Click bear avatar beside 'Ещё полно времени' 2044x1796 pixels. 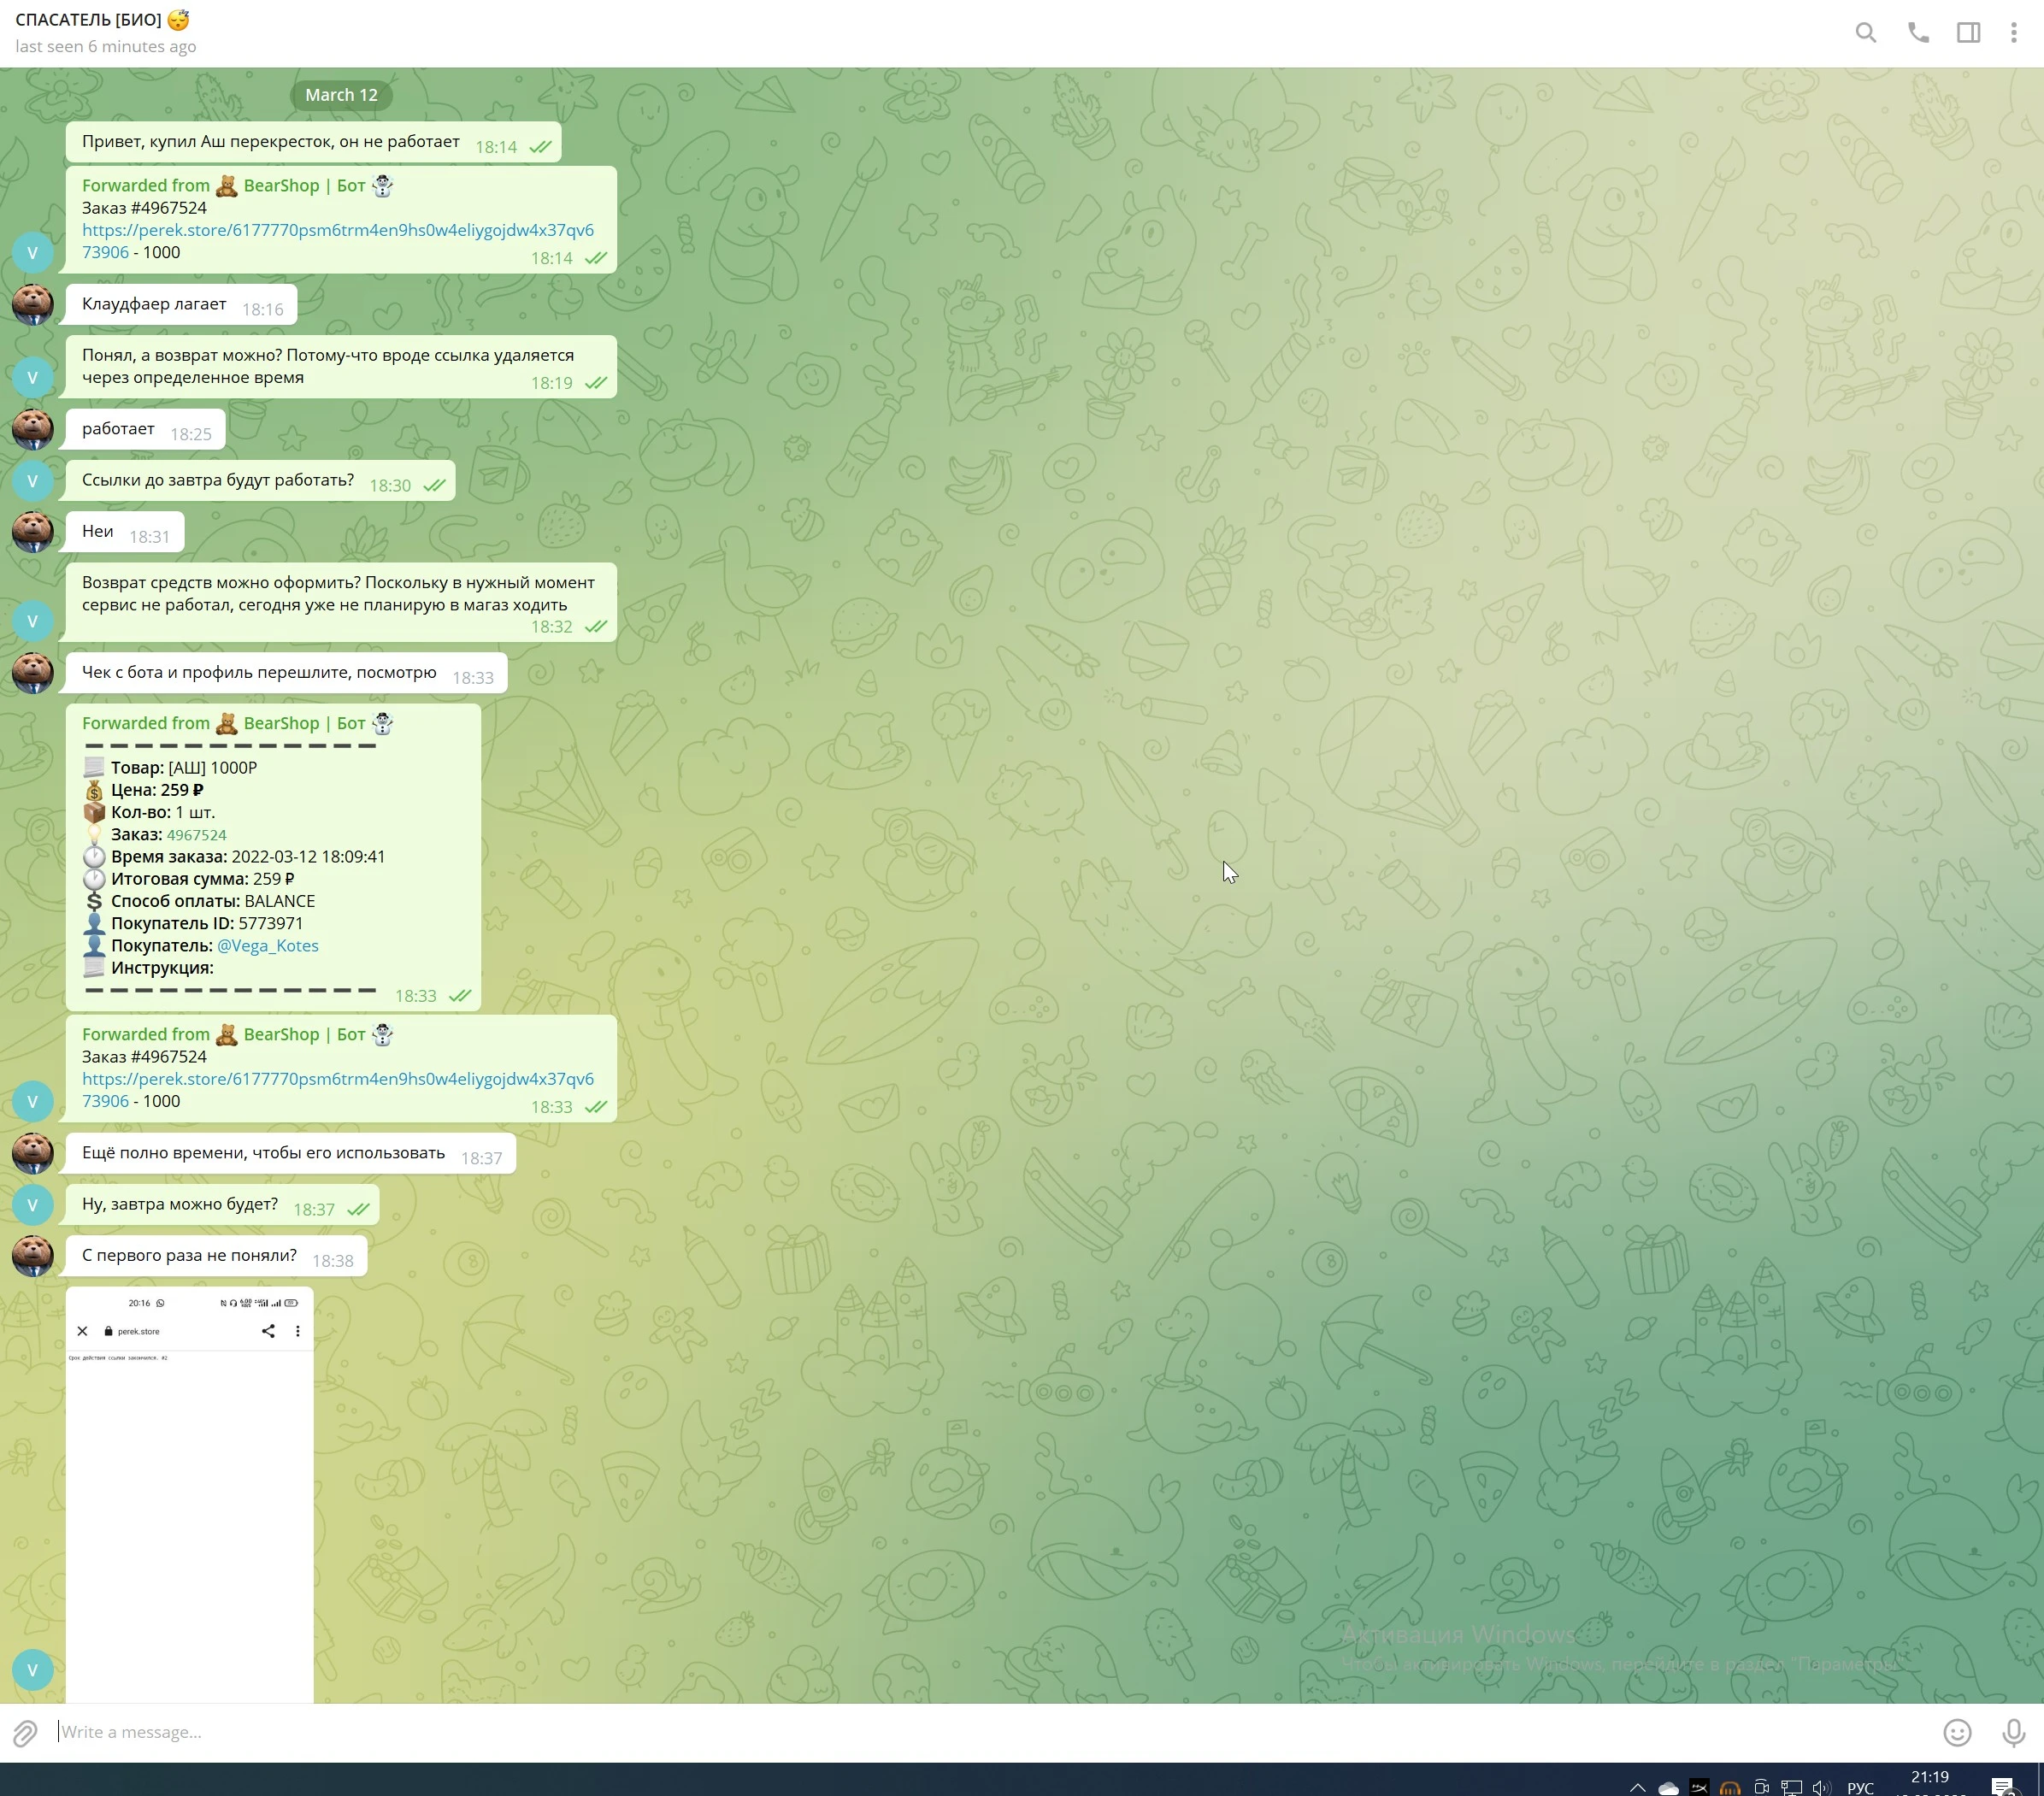tap(33, 1154)
